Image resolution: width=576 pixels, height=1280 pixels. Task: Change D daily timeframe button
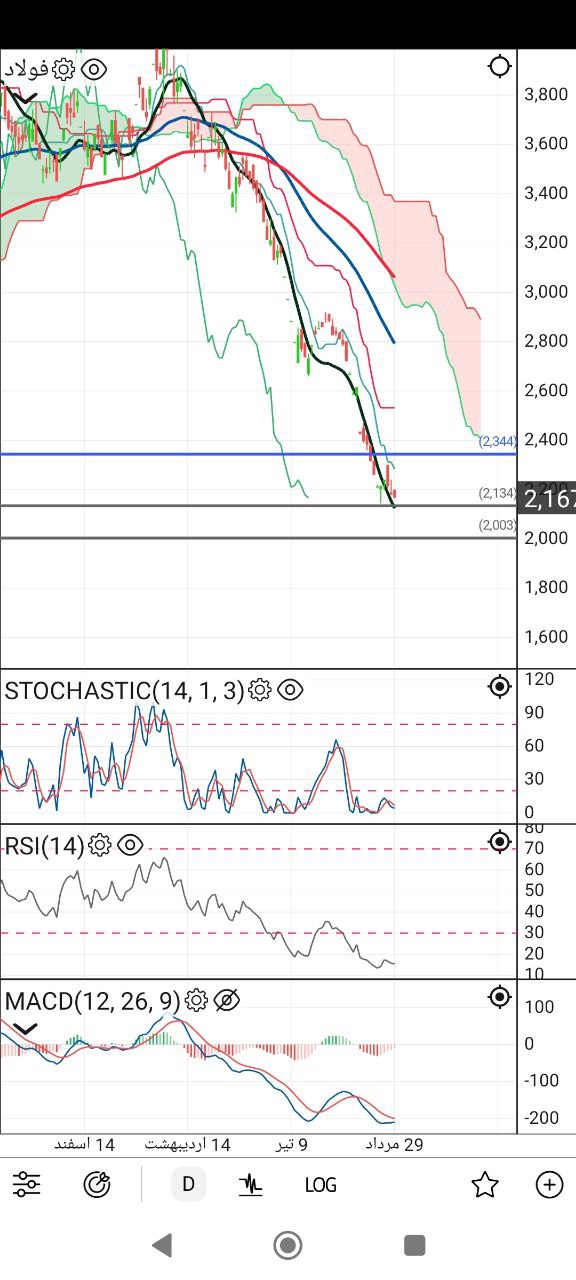coord(188,1185)
